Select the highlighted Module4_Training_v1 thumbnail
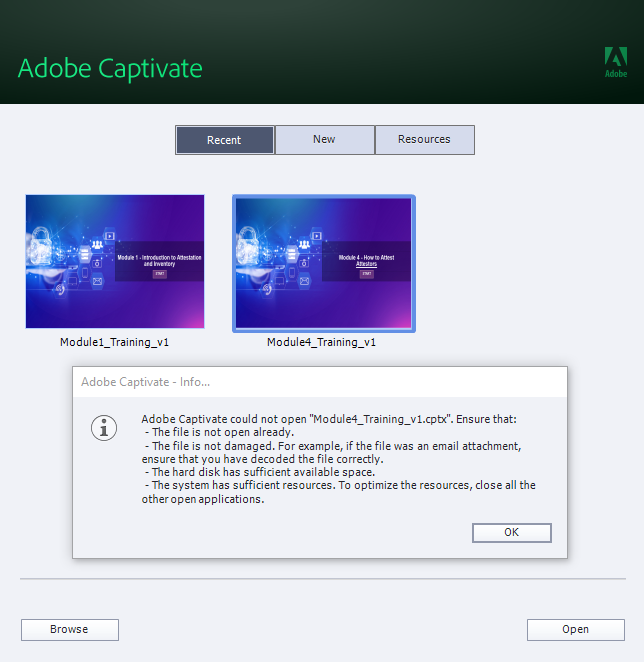The width and height of the screenshot is (644, 662). 324,262
